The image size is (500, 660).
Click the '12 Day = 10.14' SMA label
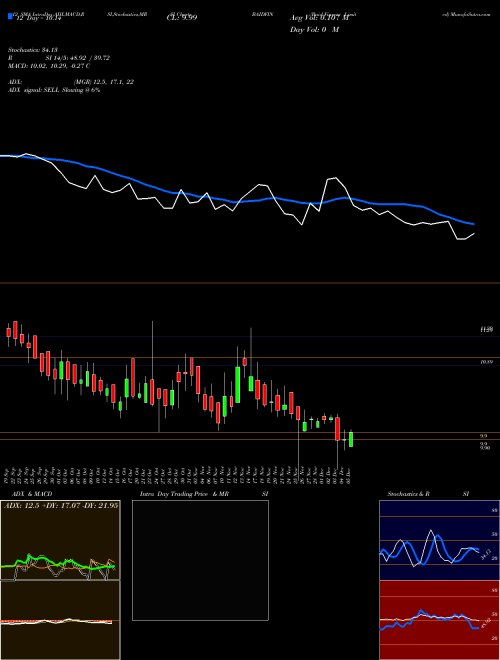[x=38, y=19]
